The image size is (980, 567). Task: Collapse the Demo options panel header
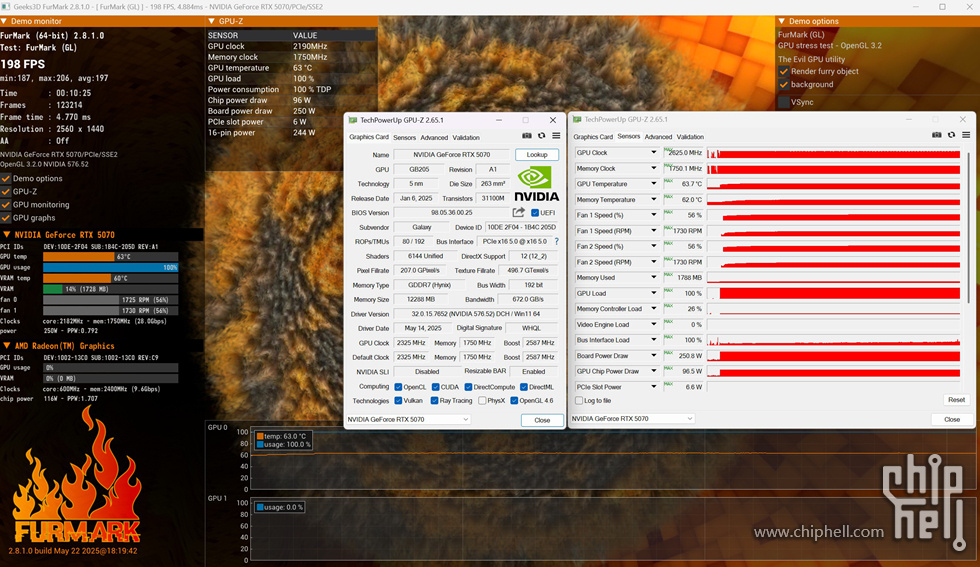click(781, 21)
